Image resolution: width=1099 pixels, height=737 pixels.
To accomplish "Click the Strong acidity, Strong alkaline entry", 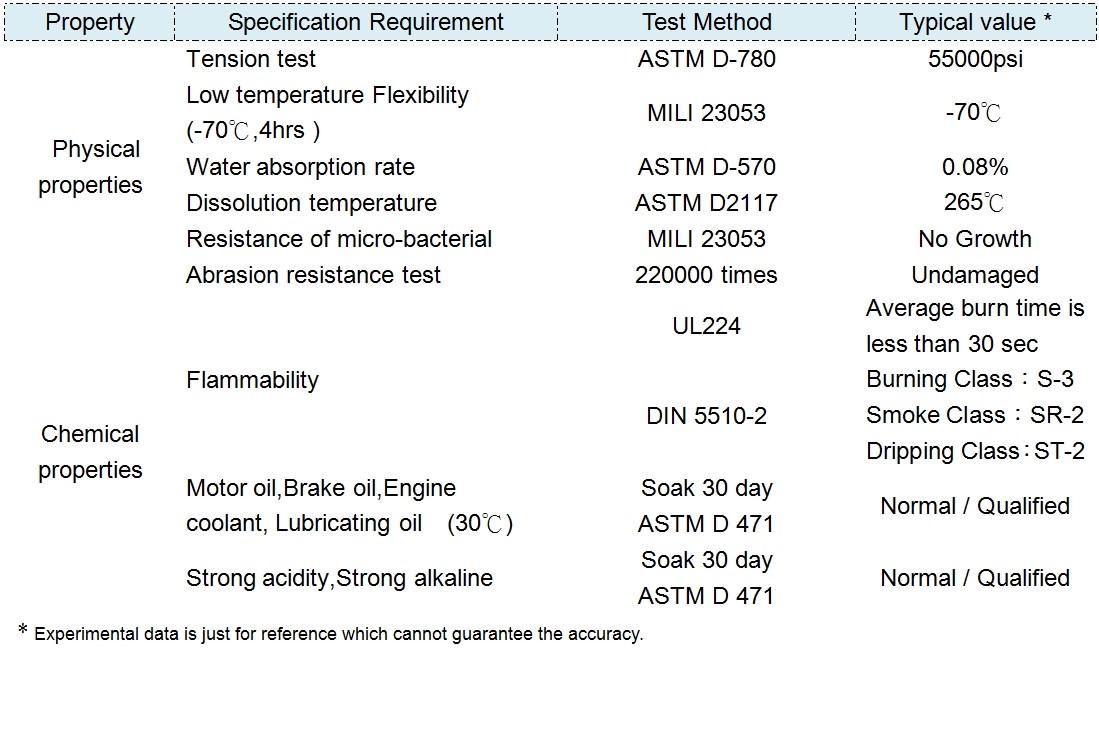I will [x=339, y=578].
